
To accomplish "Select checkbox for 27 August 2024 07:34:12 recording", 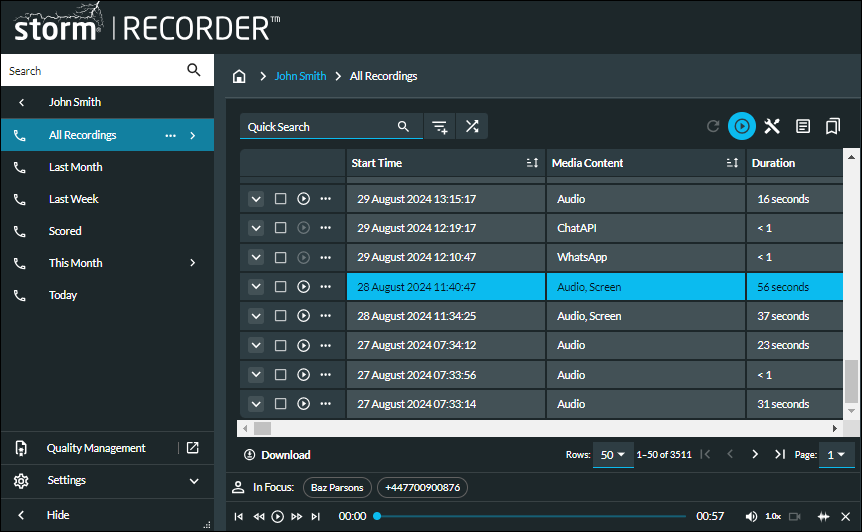I will point(281,345).
